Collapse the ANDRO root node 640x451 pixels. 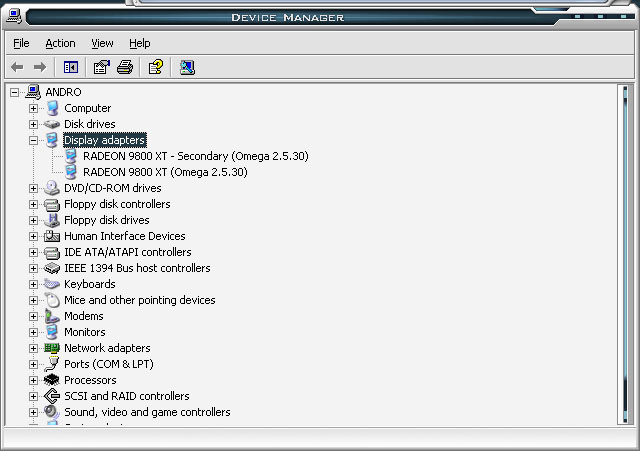tap(14, 92)
